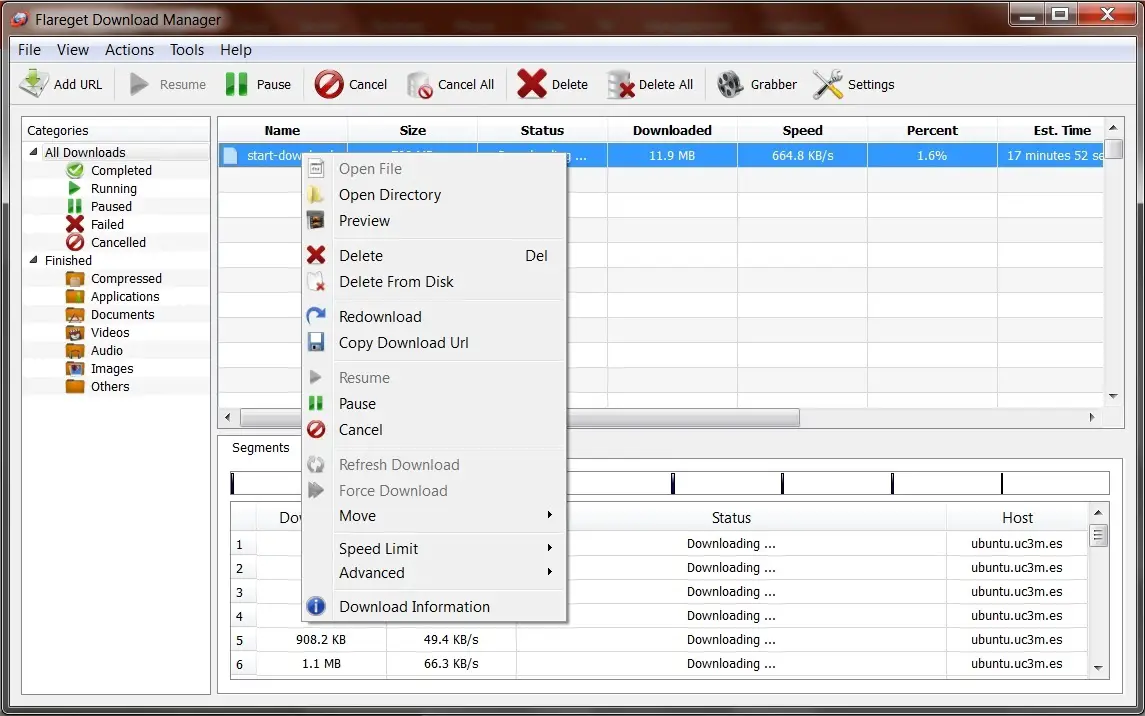Choose Redownload in context menu
The width and height of the screenshot is (1145, 716).
(x=434, y=317)
